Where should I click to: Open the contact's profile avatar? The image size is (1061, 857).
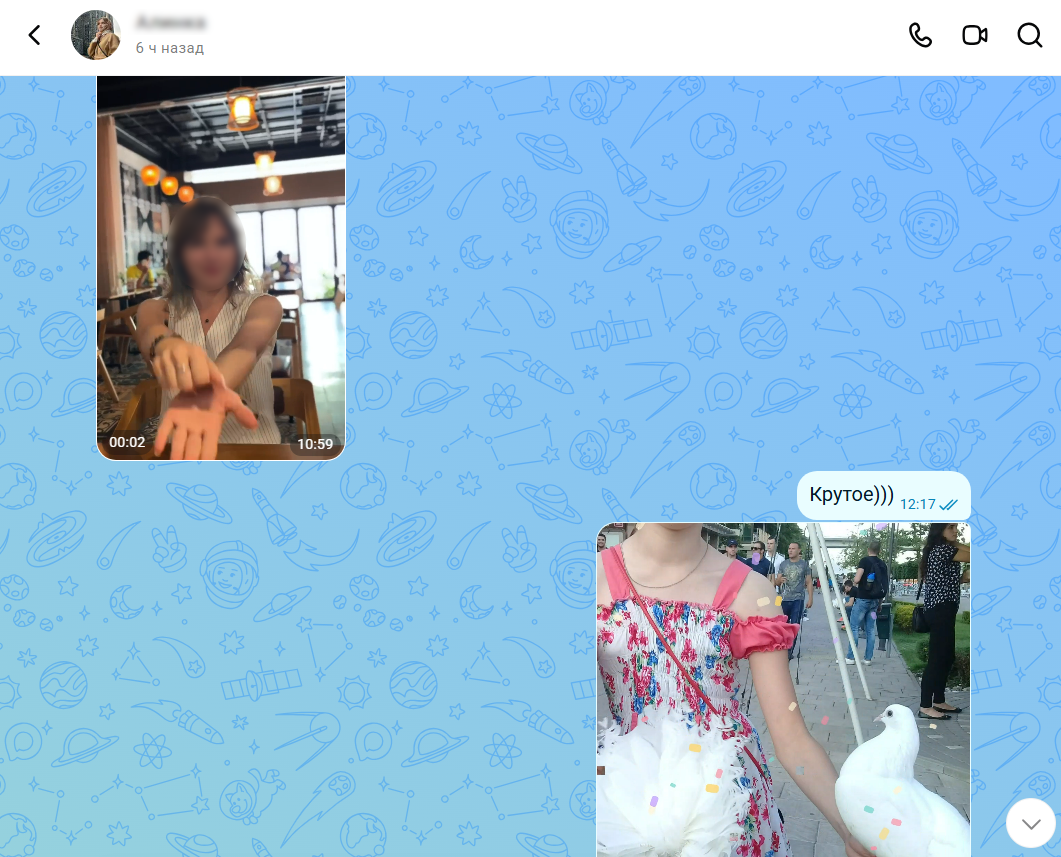pyautogui.click(x=95, y=35)
